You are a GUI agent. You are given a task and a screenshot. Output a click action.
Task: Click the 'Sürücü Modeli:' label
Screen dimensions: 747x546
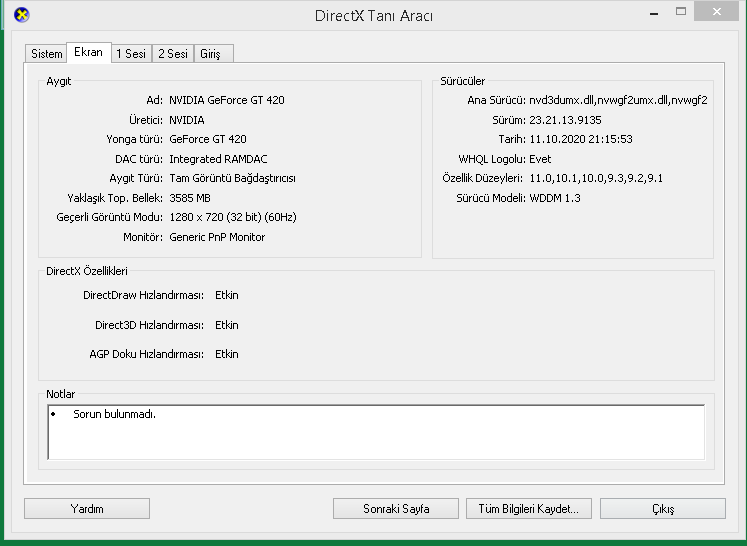pyautogui.click(x=491, y=198)
